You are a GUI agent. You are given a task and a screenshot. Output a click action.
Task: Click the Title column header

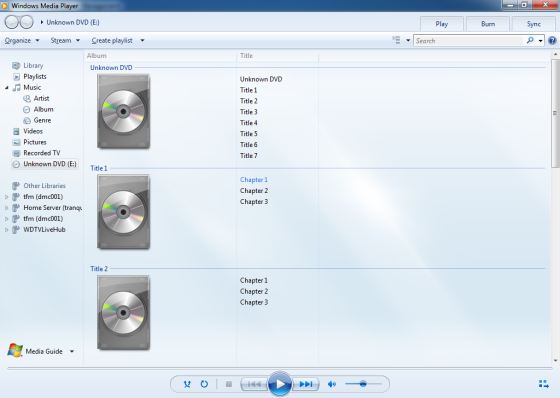pyautogui.click(x=246, y=56)
